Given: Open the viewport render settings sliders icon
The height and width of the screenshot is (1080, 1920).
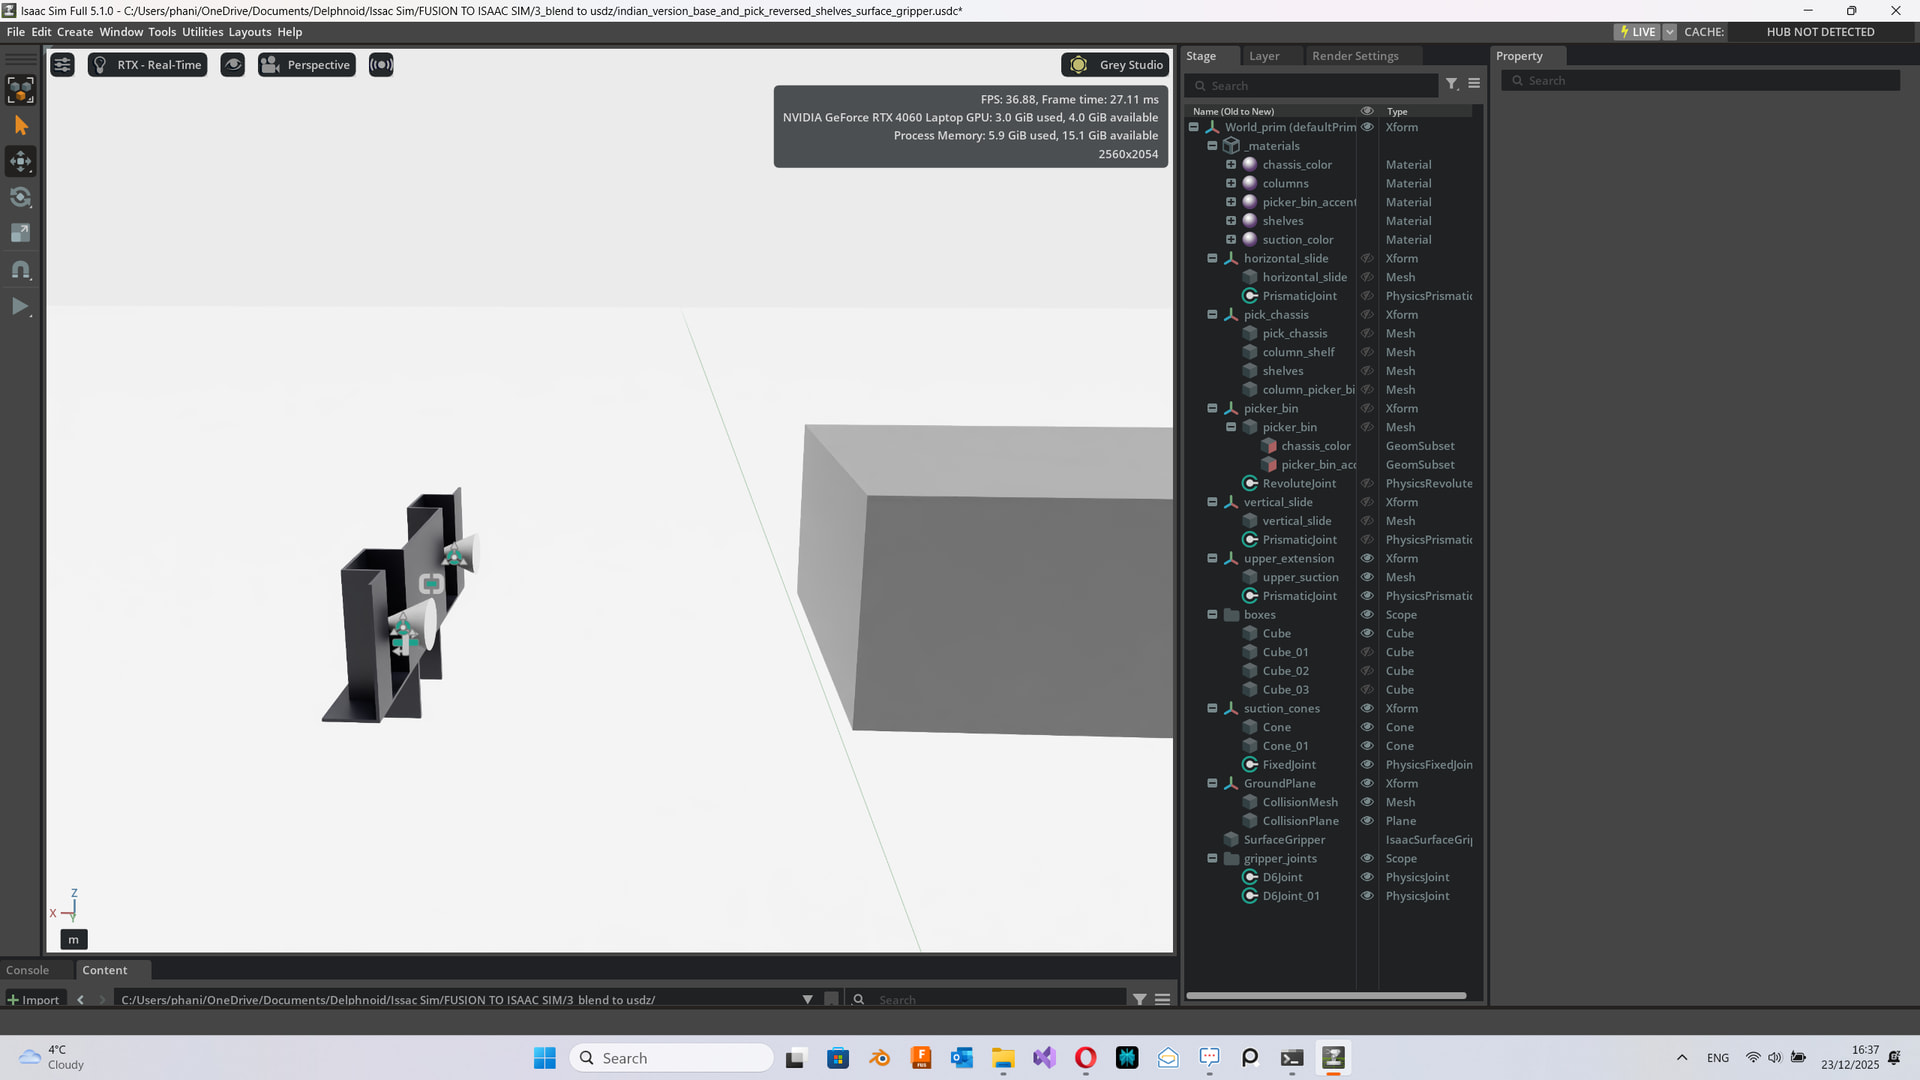Looking at the screenshot, I should point(62,64).
